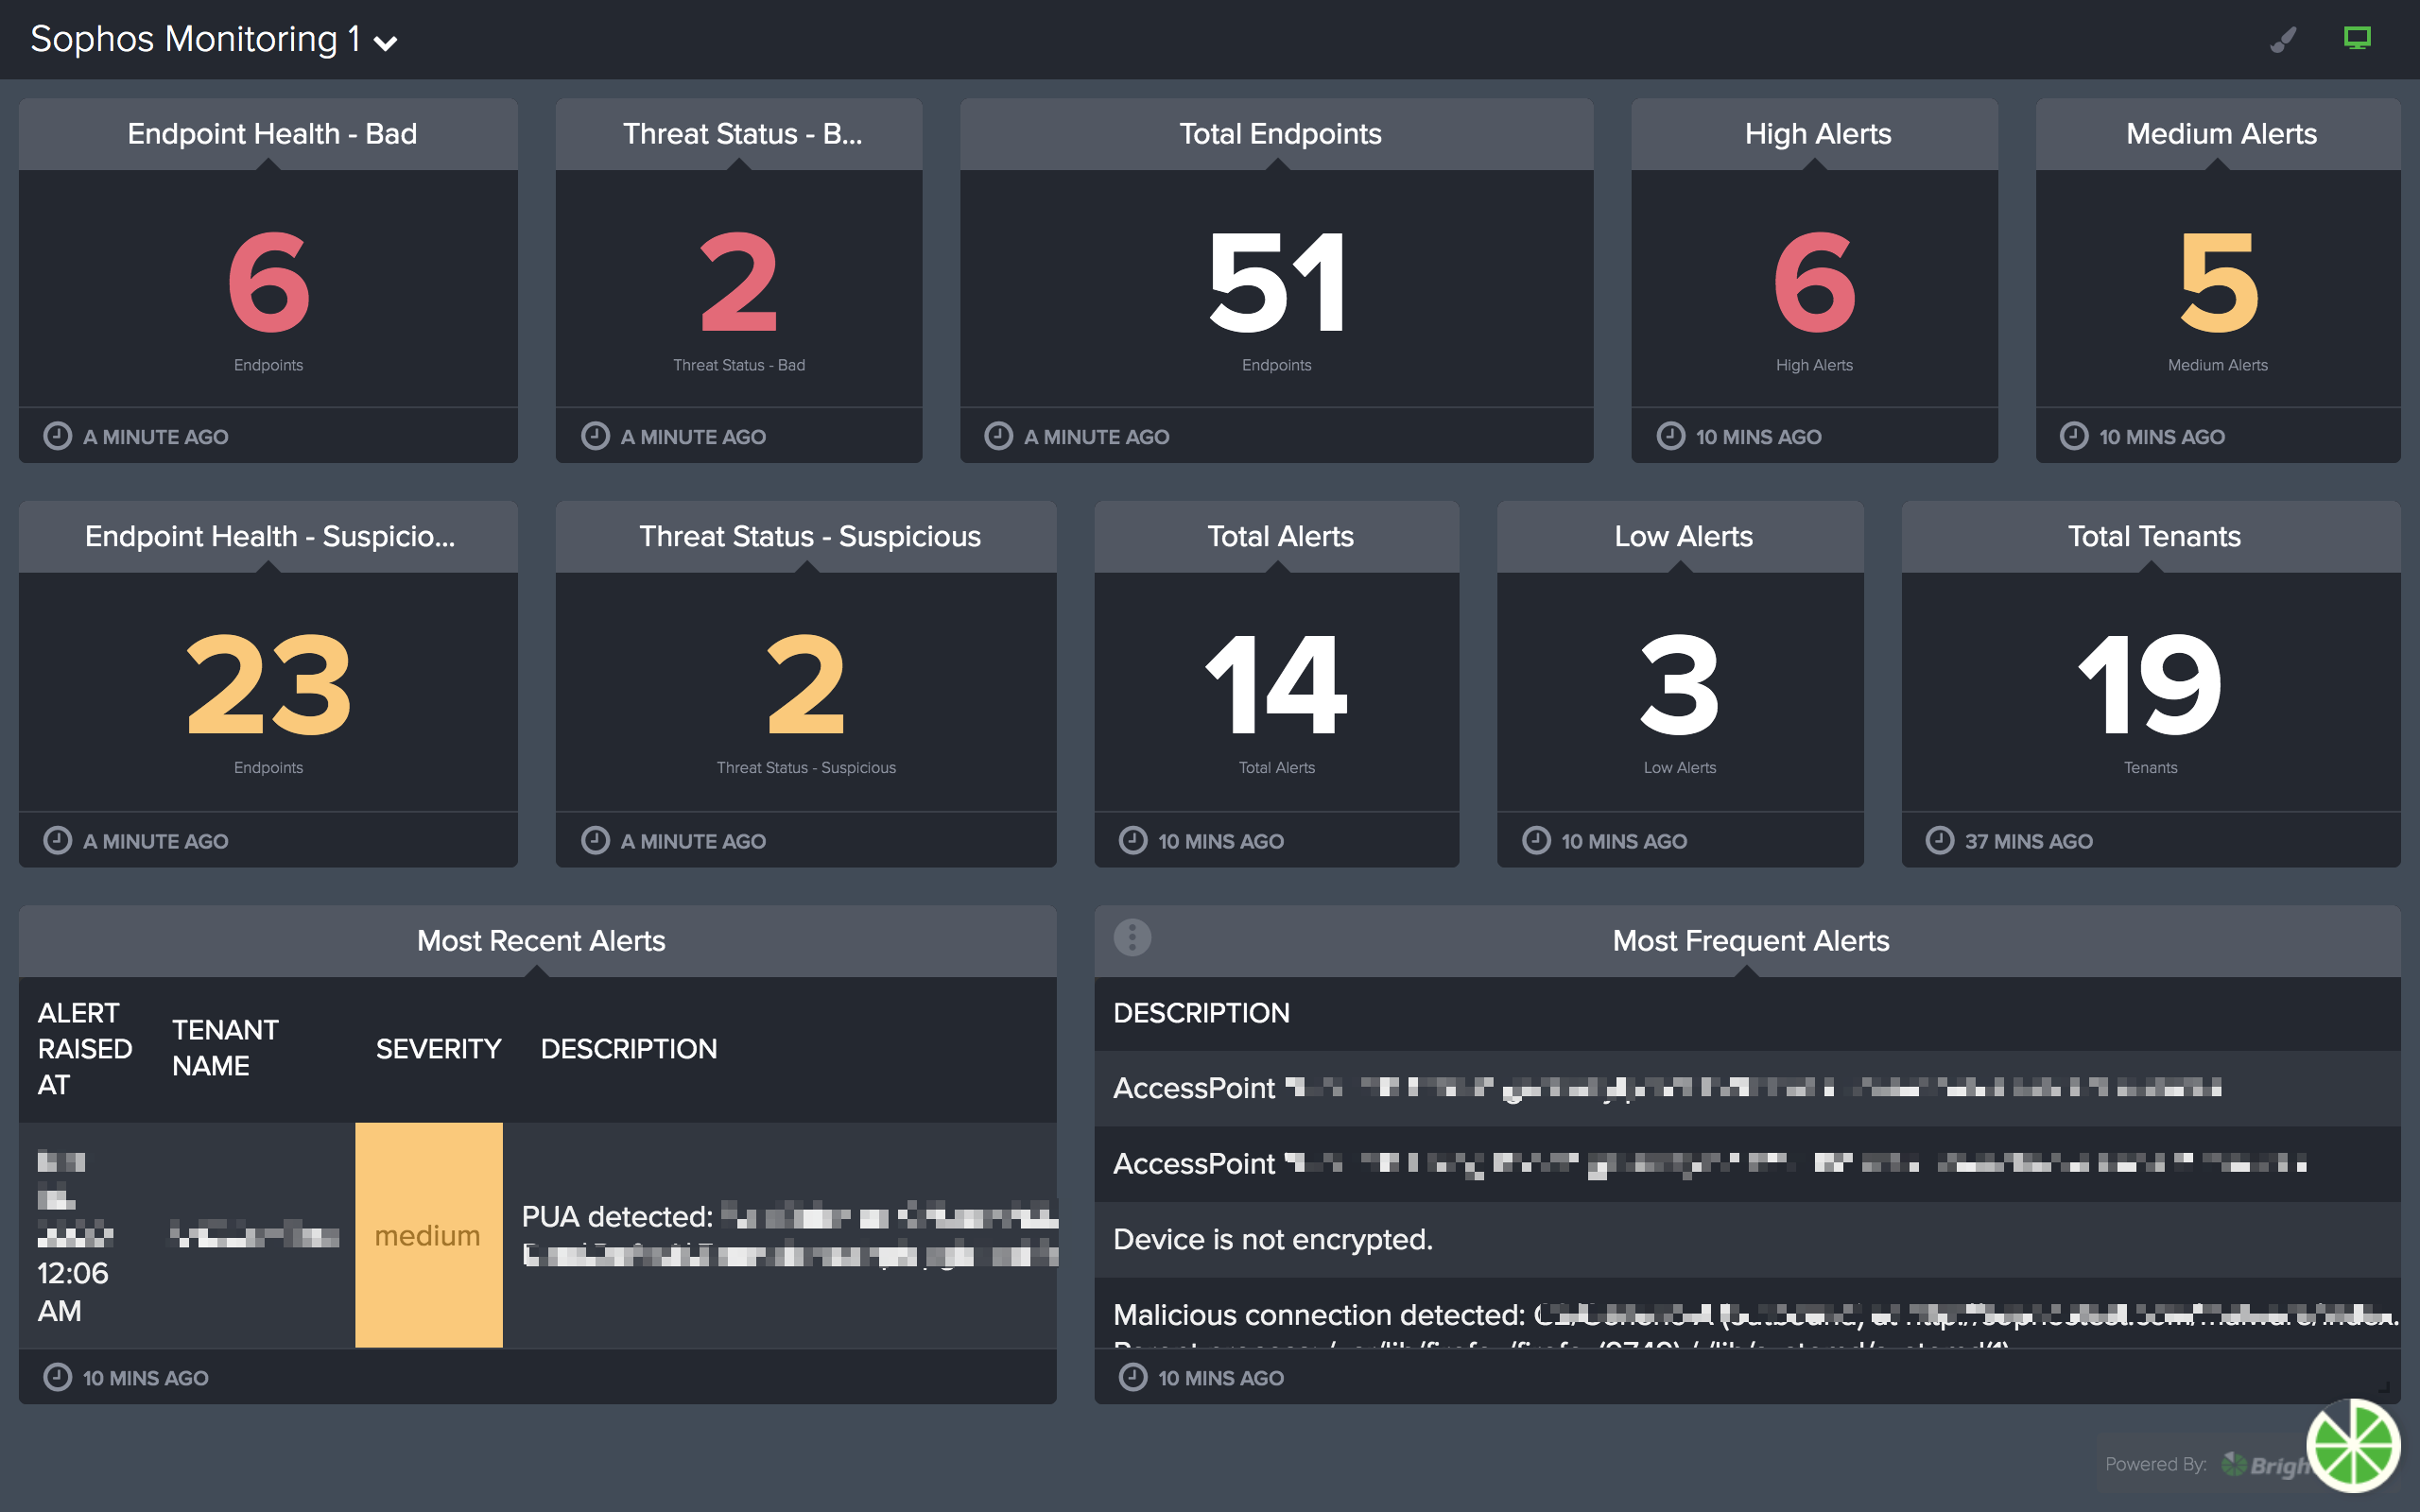Select the High Alerts widget title
This screenshot has width=2420, height=1512.
[x=1818, y=134]
